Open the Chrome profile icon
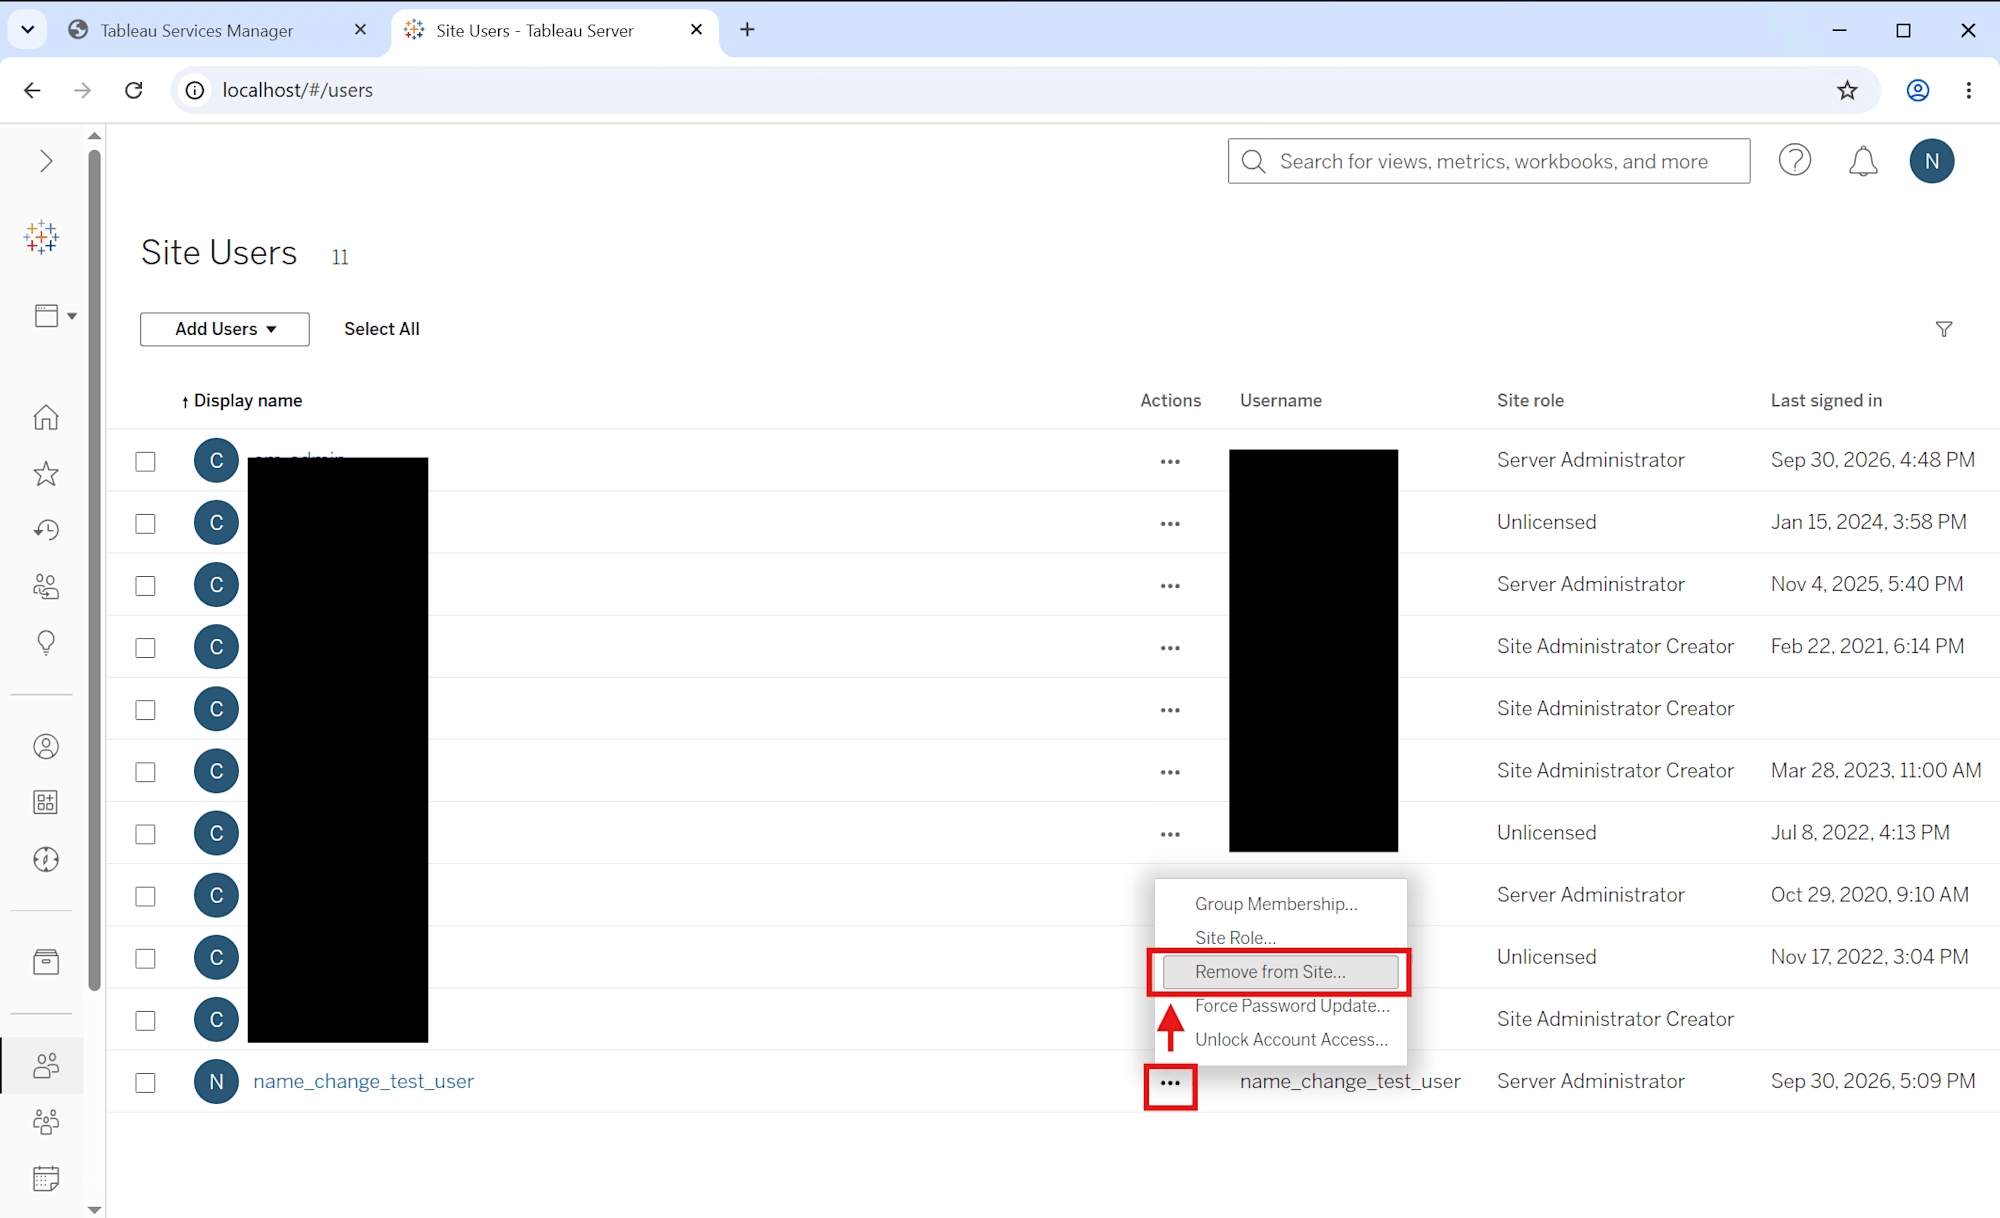The height and width of the screenshot is (1218, 2000). [1917, 90]
